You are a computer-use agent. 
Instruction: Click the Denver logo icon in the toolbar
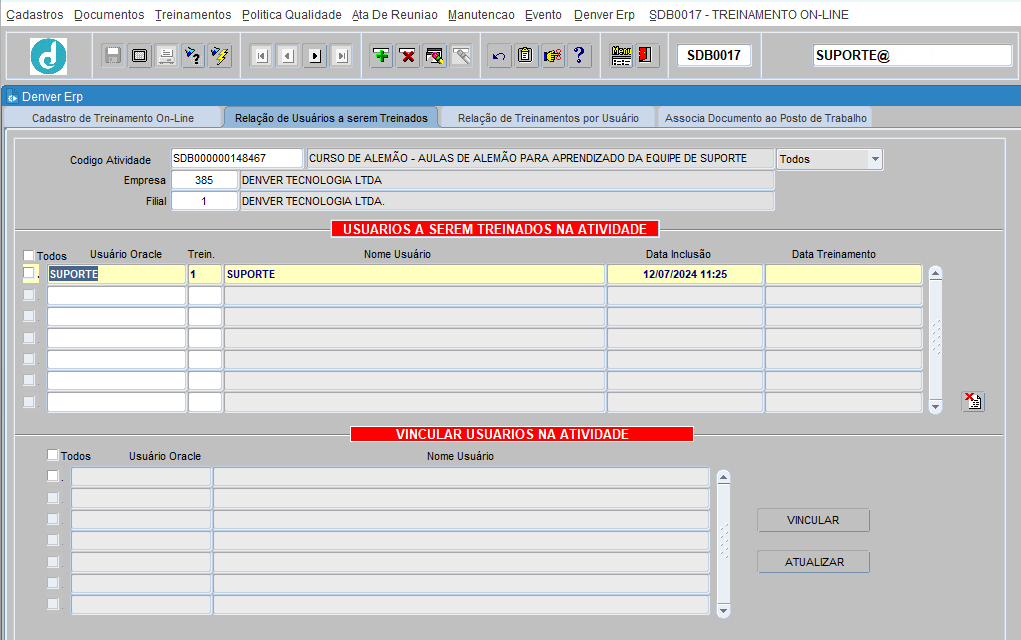48,56
